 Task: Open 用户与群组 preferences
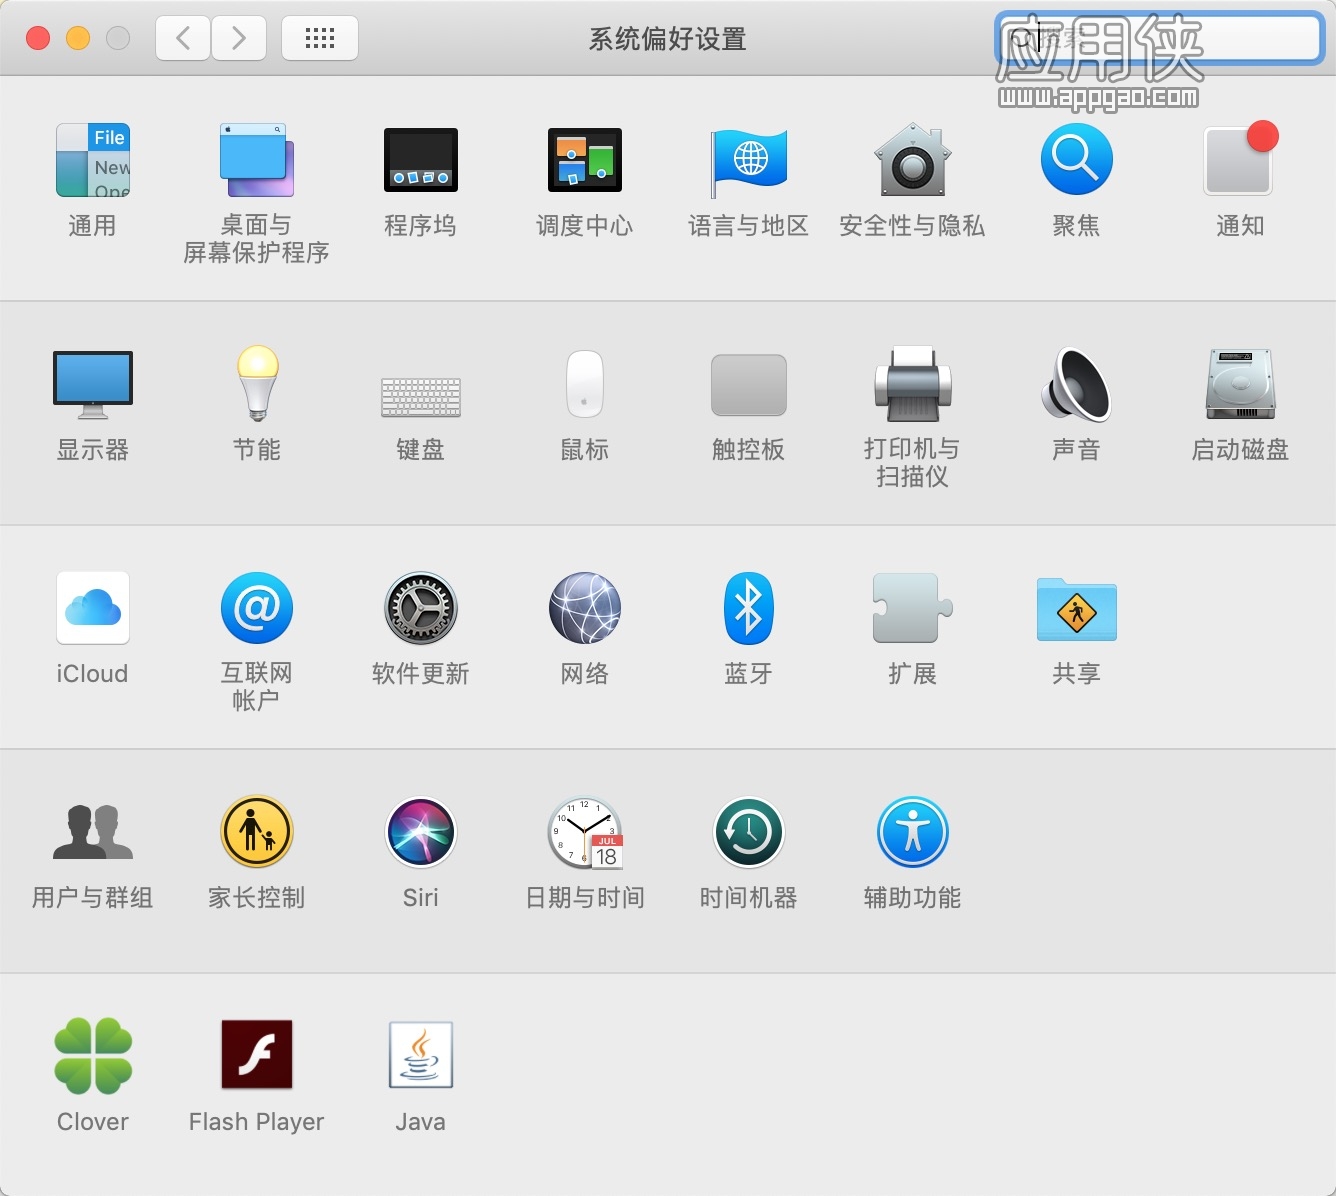[x=93, y=832]
